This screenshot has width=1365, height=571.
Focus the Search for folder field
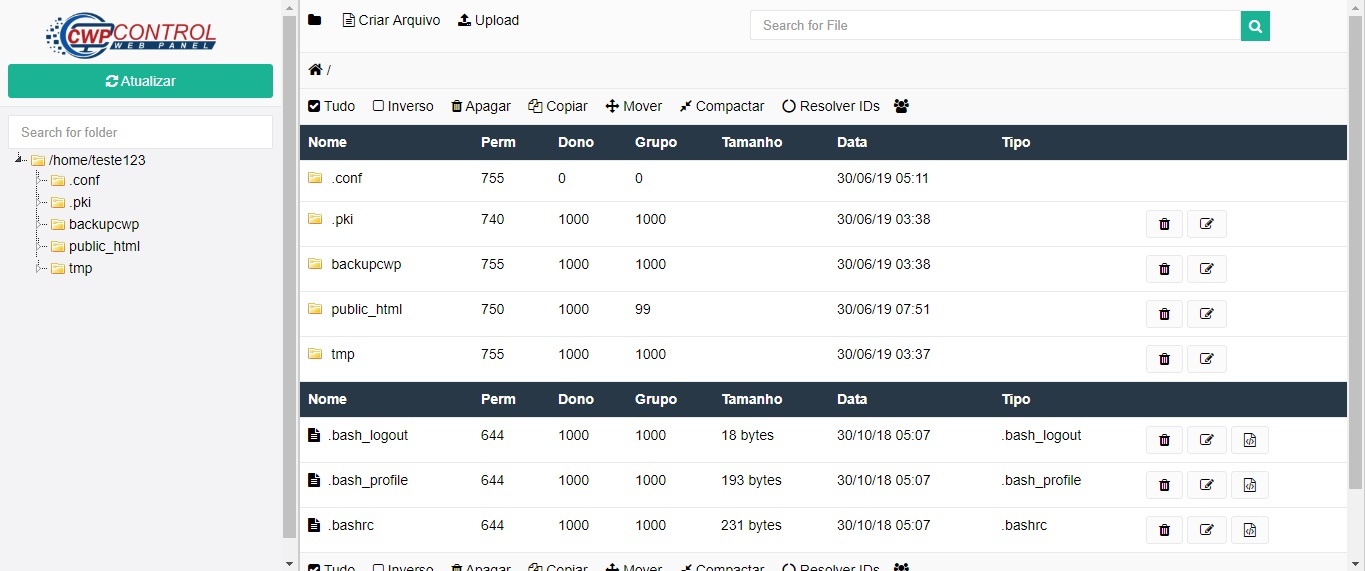pos(140,132)
